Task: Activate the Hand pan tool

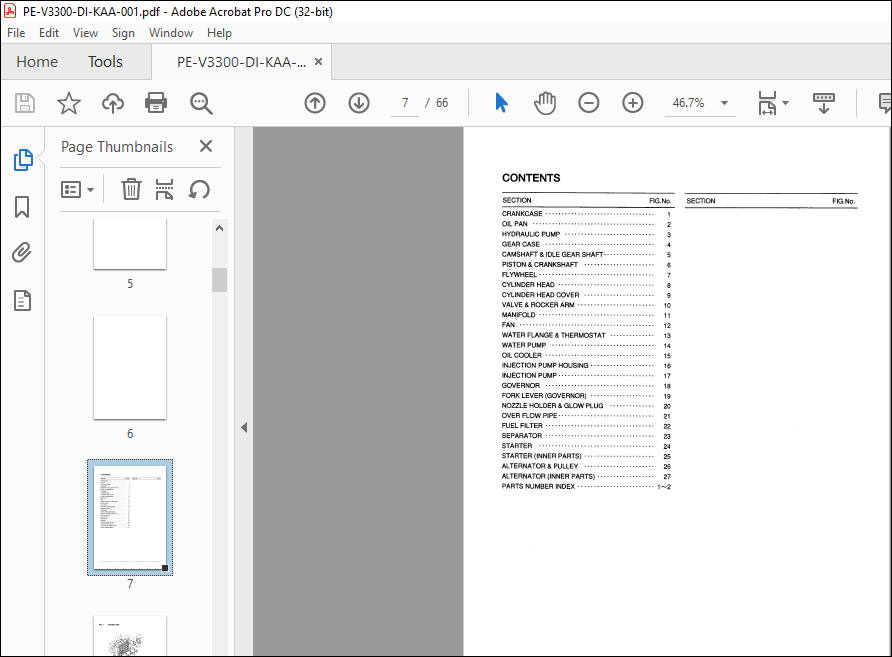Action: 545,103
